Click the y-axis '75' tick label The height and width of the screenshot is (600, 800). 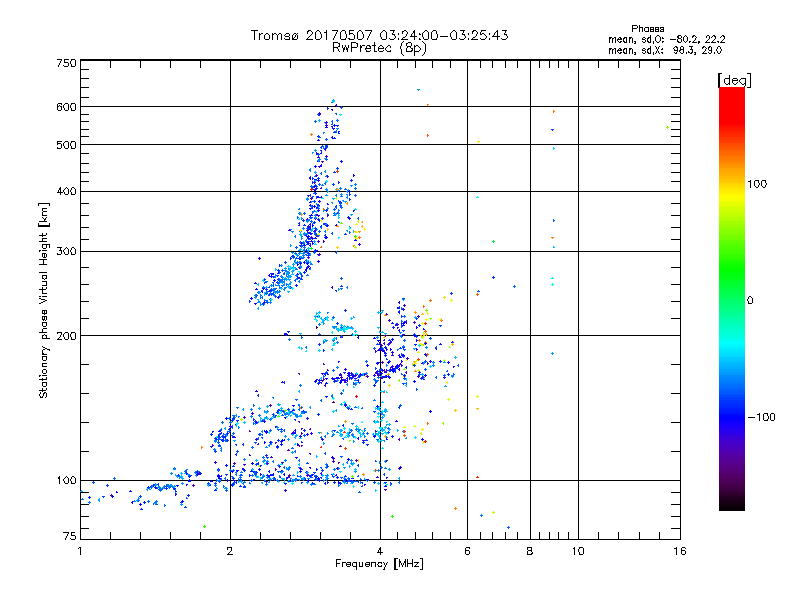(x=70, y=536)
